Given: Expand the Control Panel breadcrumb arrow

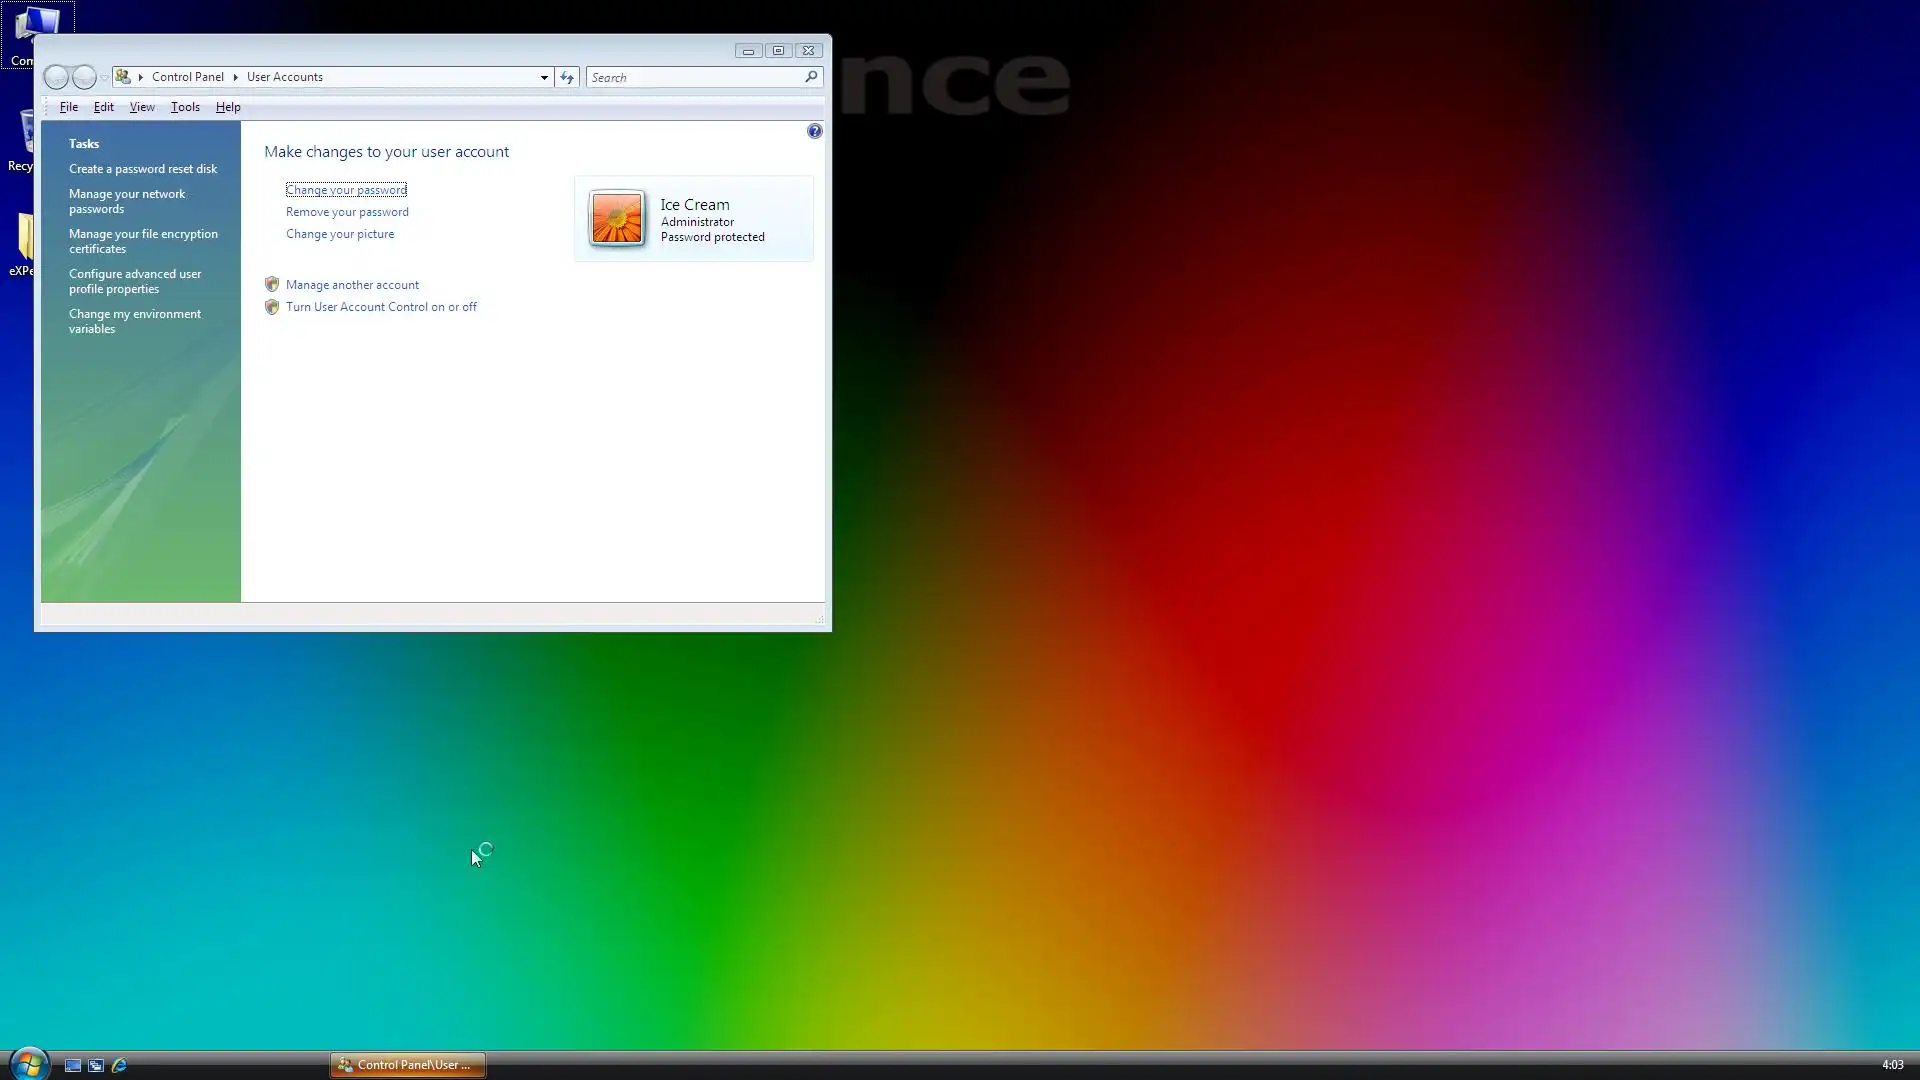Looking at the screenshot, I should [236, 77].
